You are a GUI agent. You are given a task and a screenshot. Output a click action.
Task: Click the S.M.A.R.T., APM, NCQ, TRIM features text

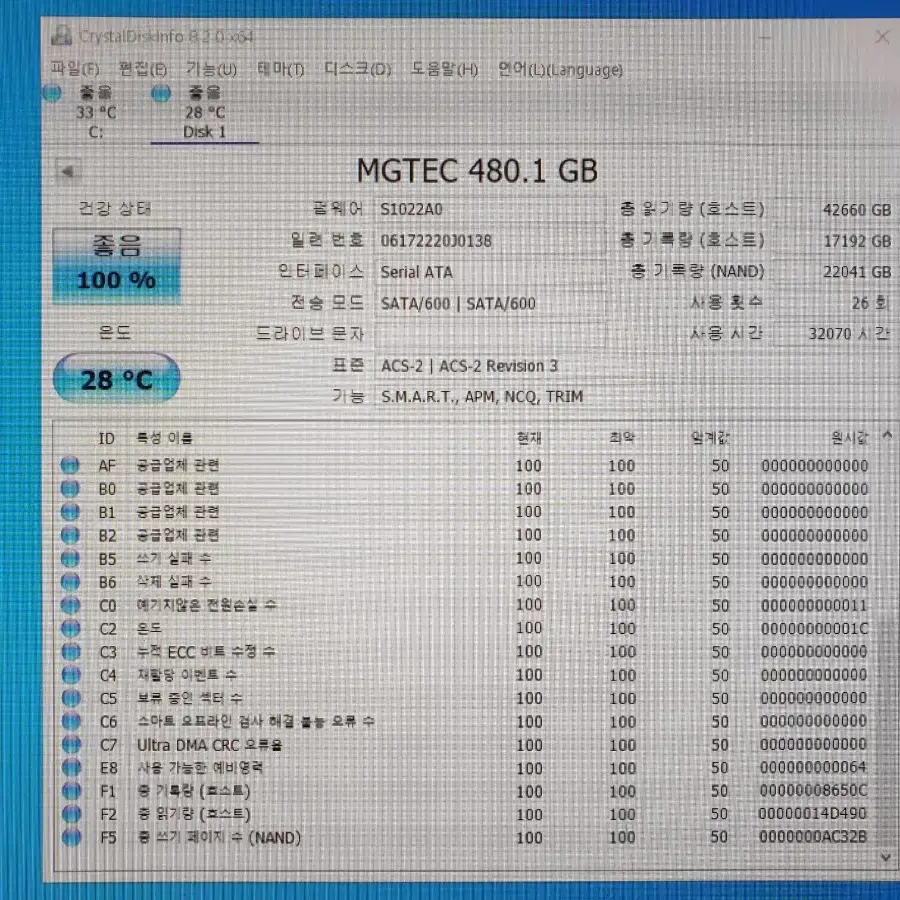(x=482, y=397)
